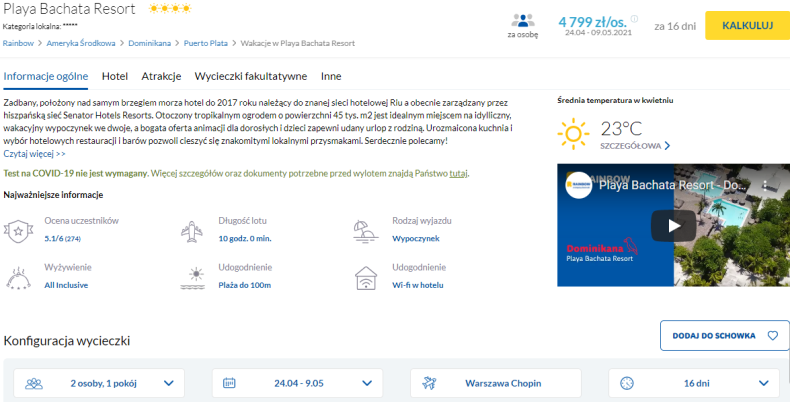Screen dimensions: 790x402
Task: Click the 24.04 - 09.05.2021 date text
Action: tap(598, 33)
